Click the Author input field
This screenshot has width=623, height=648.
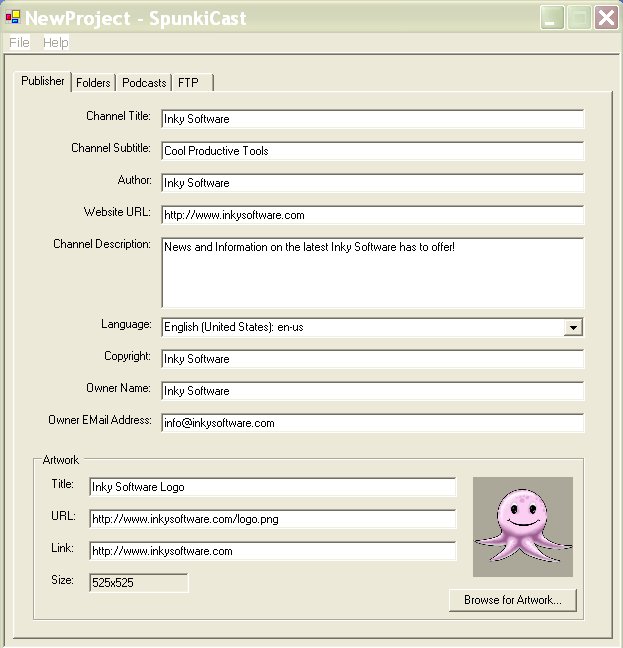[x=373, y=183]
